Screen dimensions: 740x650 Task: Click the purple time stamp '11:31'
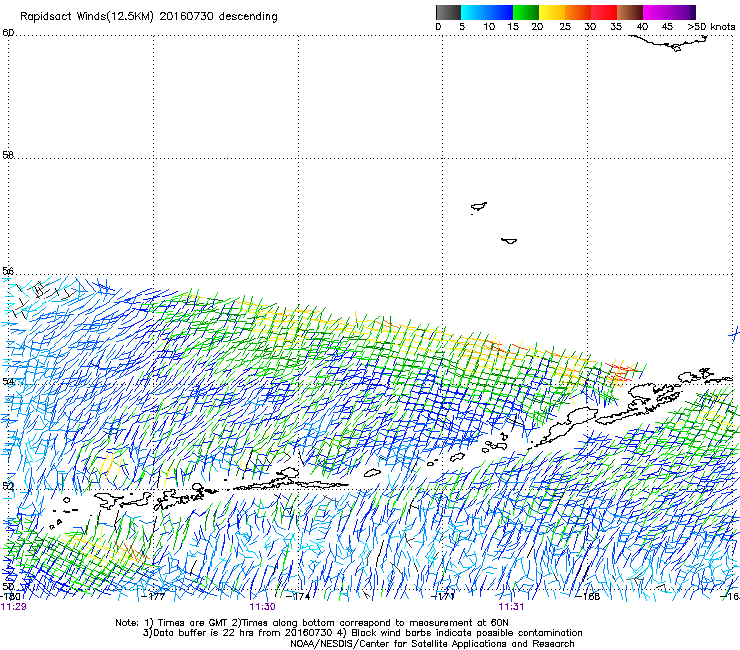(x=511, y=607)
